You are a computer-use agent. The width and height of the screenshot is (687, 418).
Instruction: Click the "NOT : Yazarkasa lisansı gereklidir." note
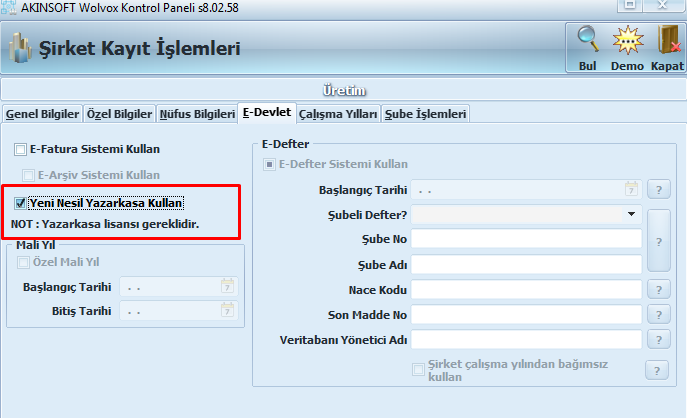pyautogui.click(x=105, y=224)
